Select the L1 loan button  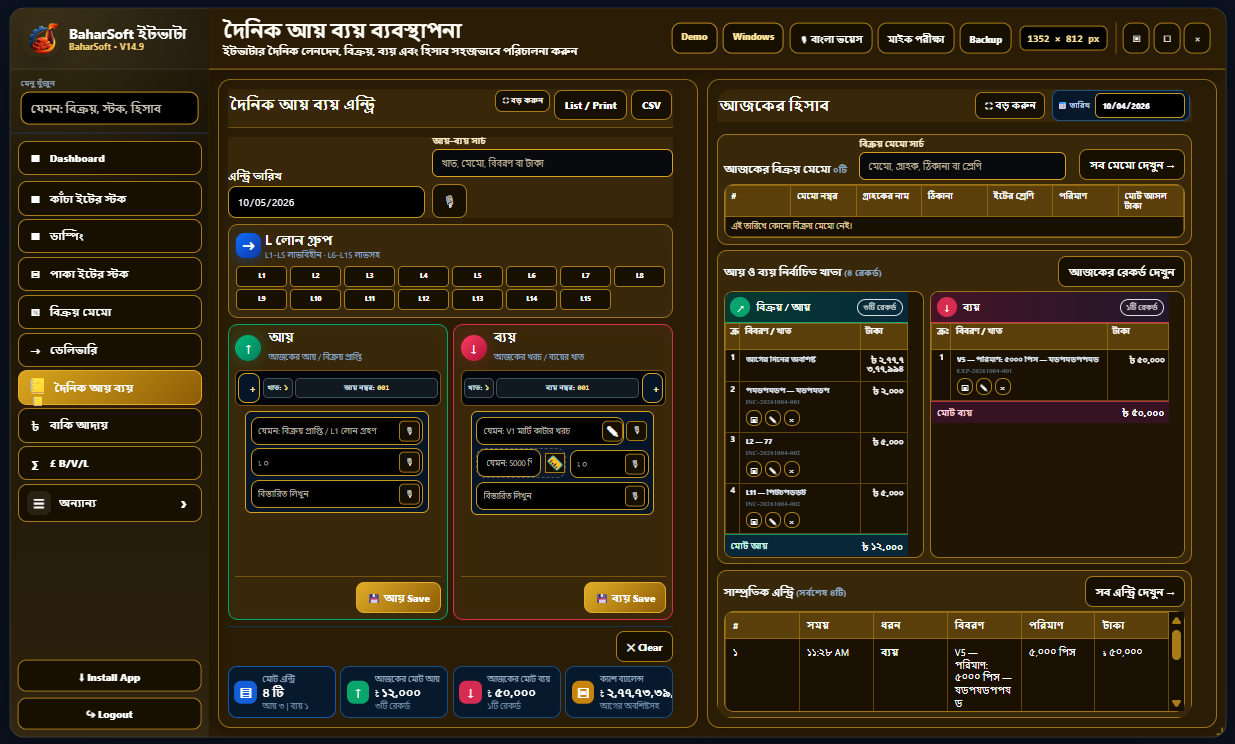[x=262, y=276]
